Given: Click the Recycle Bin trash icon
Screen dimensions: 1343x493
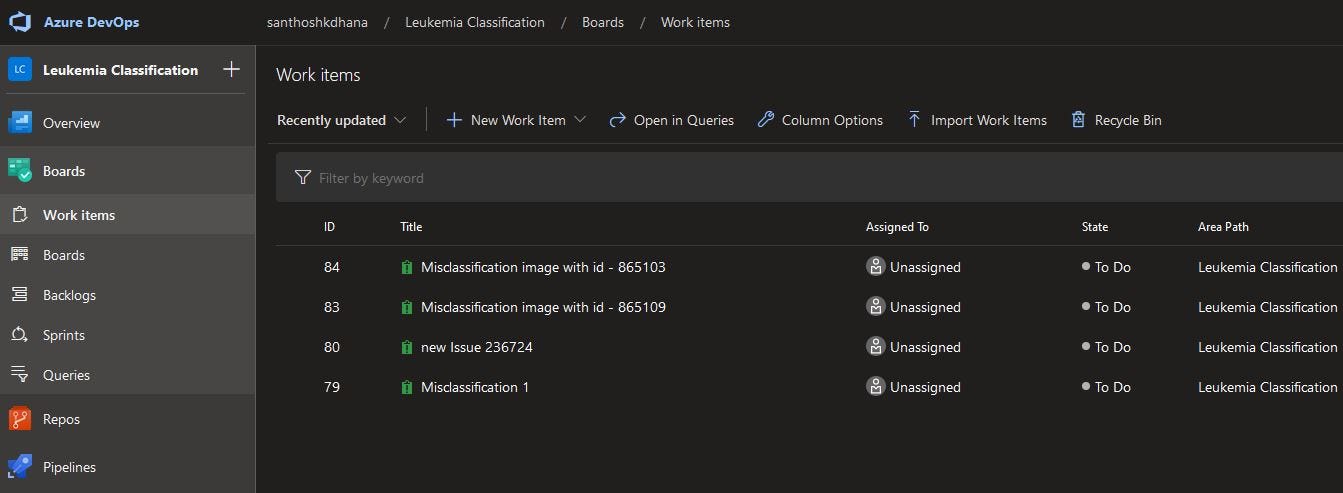Looking at the screenshot, I should click(x=1078, y=120).
